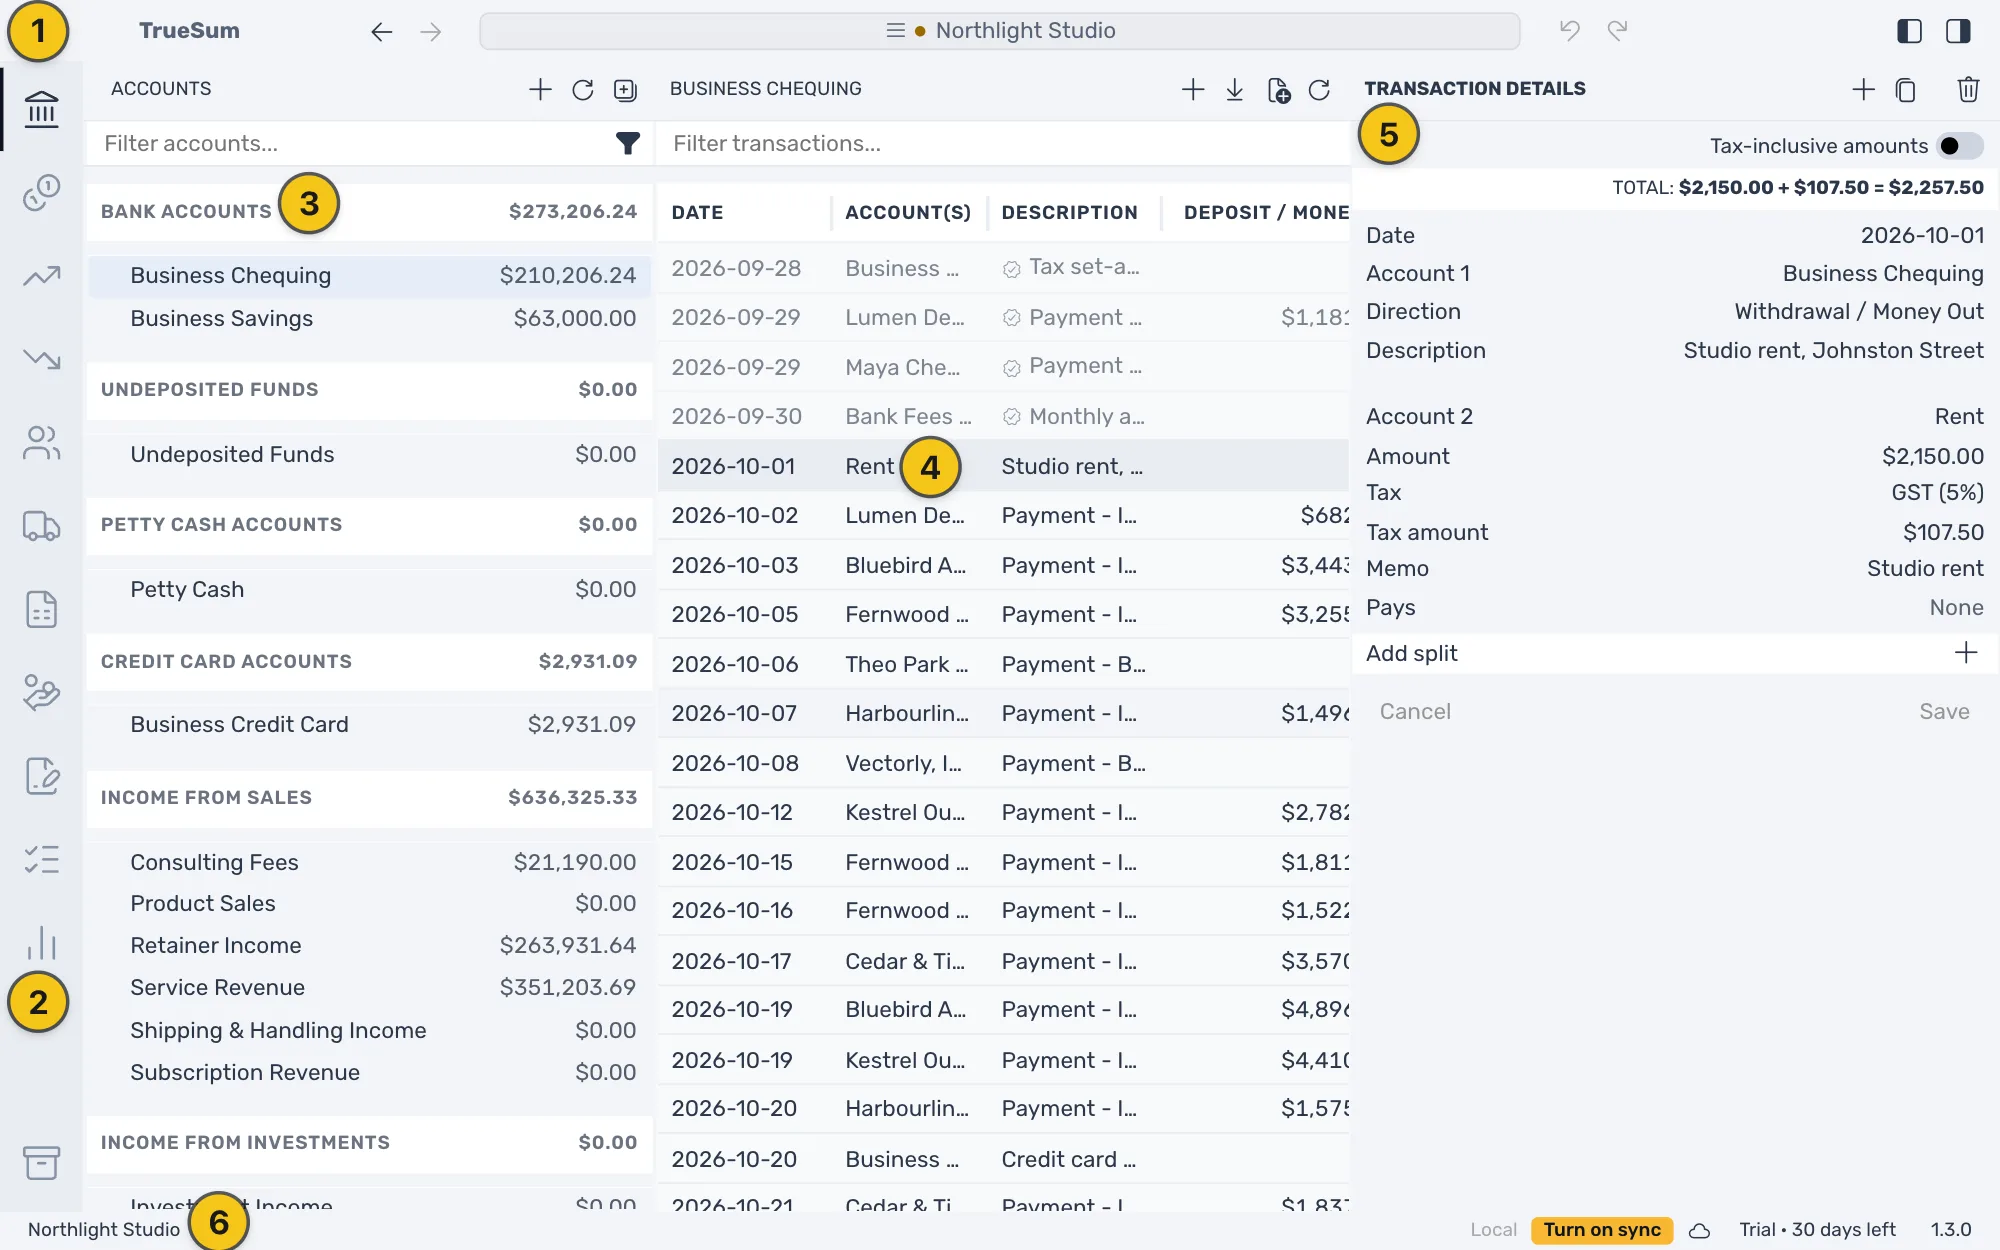Open the bank Accounts sidebar icon
The height and width of the screenshot is (1250, 2000).
[41, 109]
